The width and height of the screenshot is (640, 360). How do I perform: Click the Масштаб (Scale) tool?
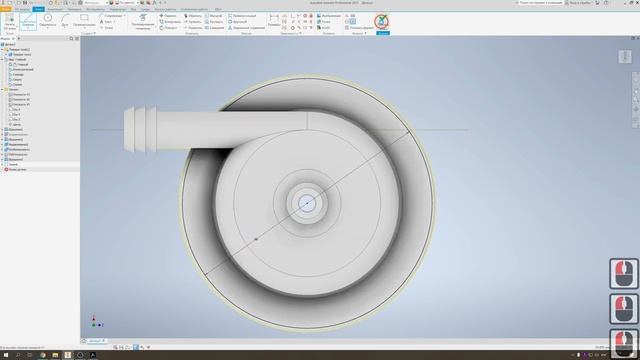(x=213, y=16)
